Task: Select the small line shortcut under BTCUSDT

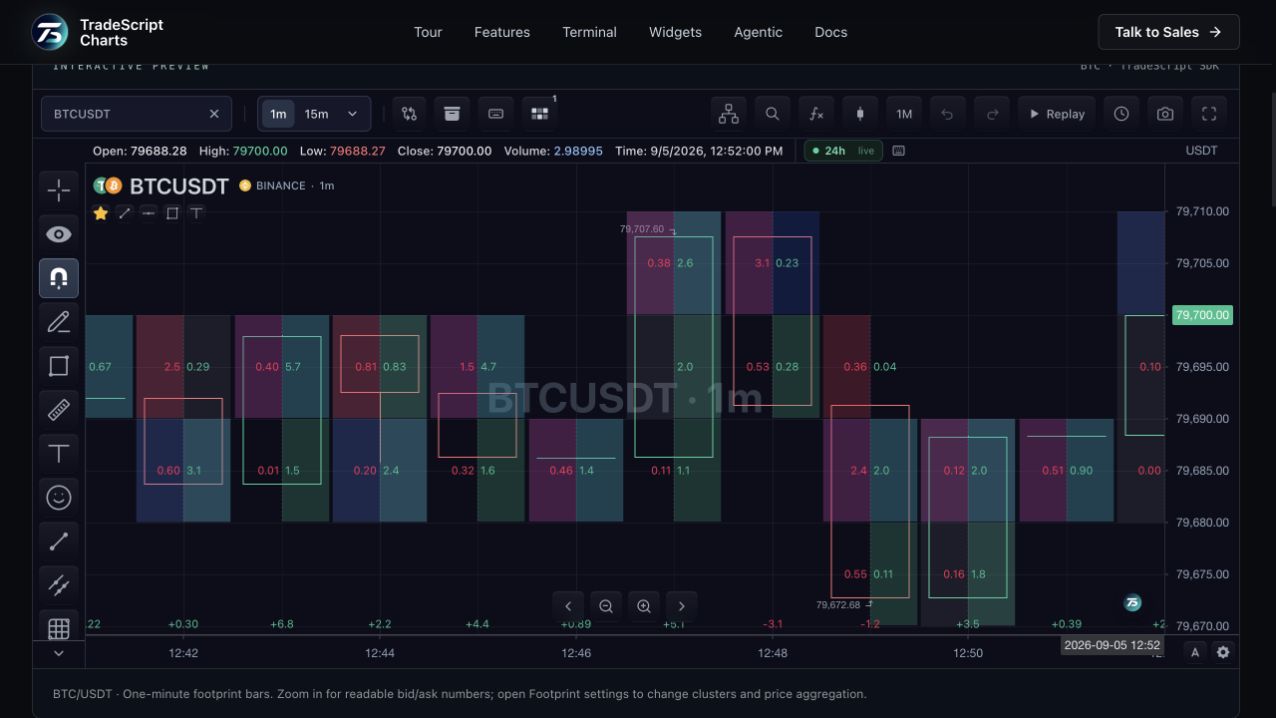Action: coord(124,213)
